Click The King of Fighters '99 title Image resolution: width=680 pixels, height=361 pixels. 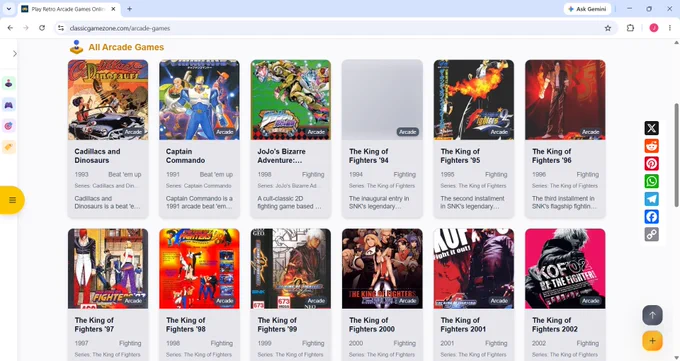pyautogui.click(x=277, y=325)
